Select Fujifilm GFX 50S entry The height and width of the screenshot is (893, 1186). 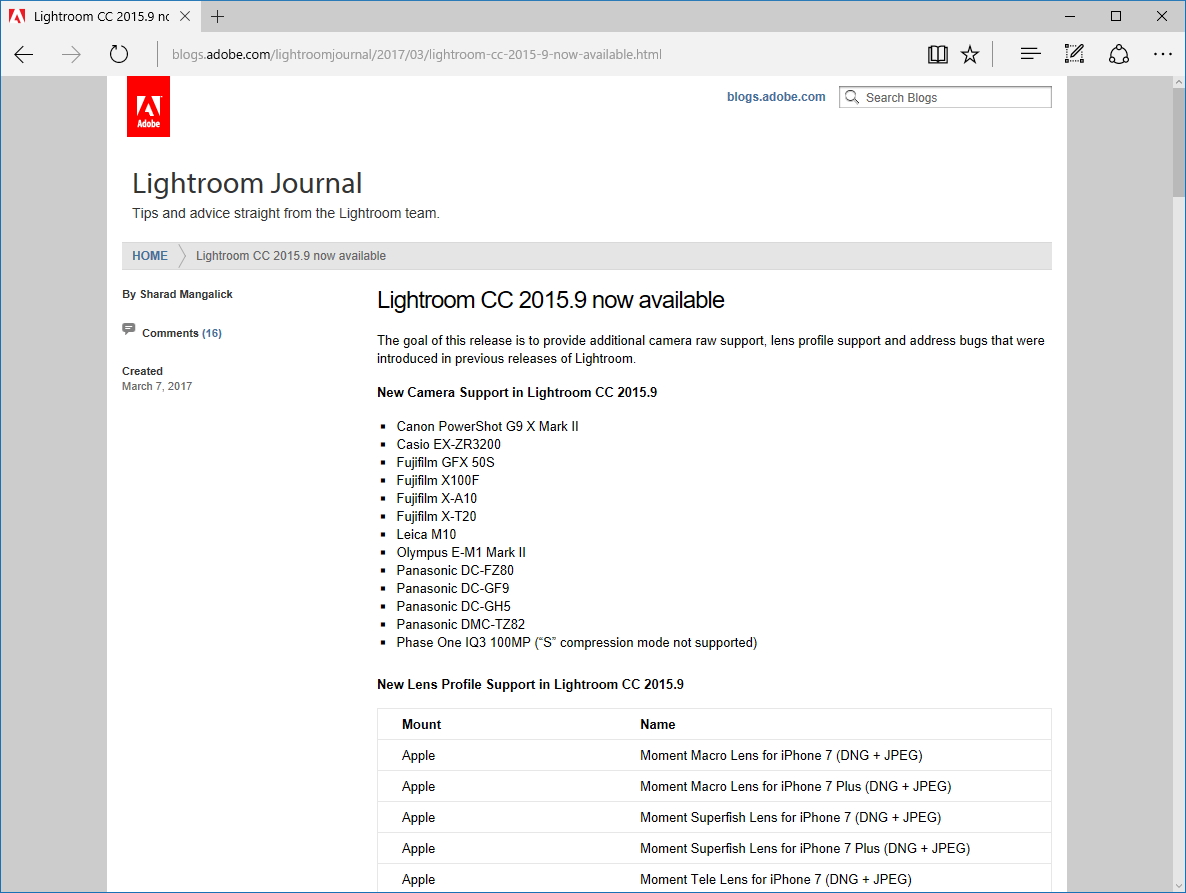coord(446,463)
